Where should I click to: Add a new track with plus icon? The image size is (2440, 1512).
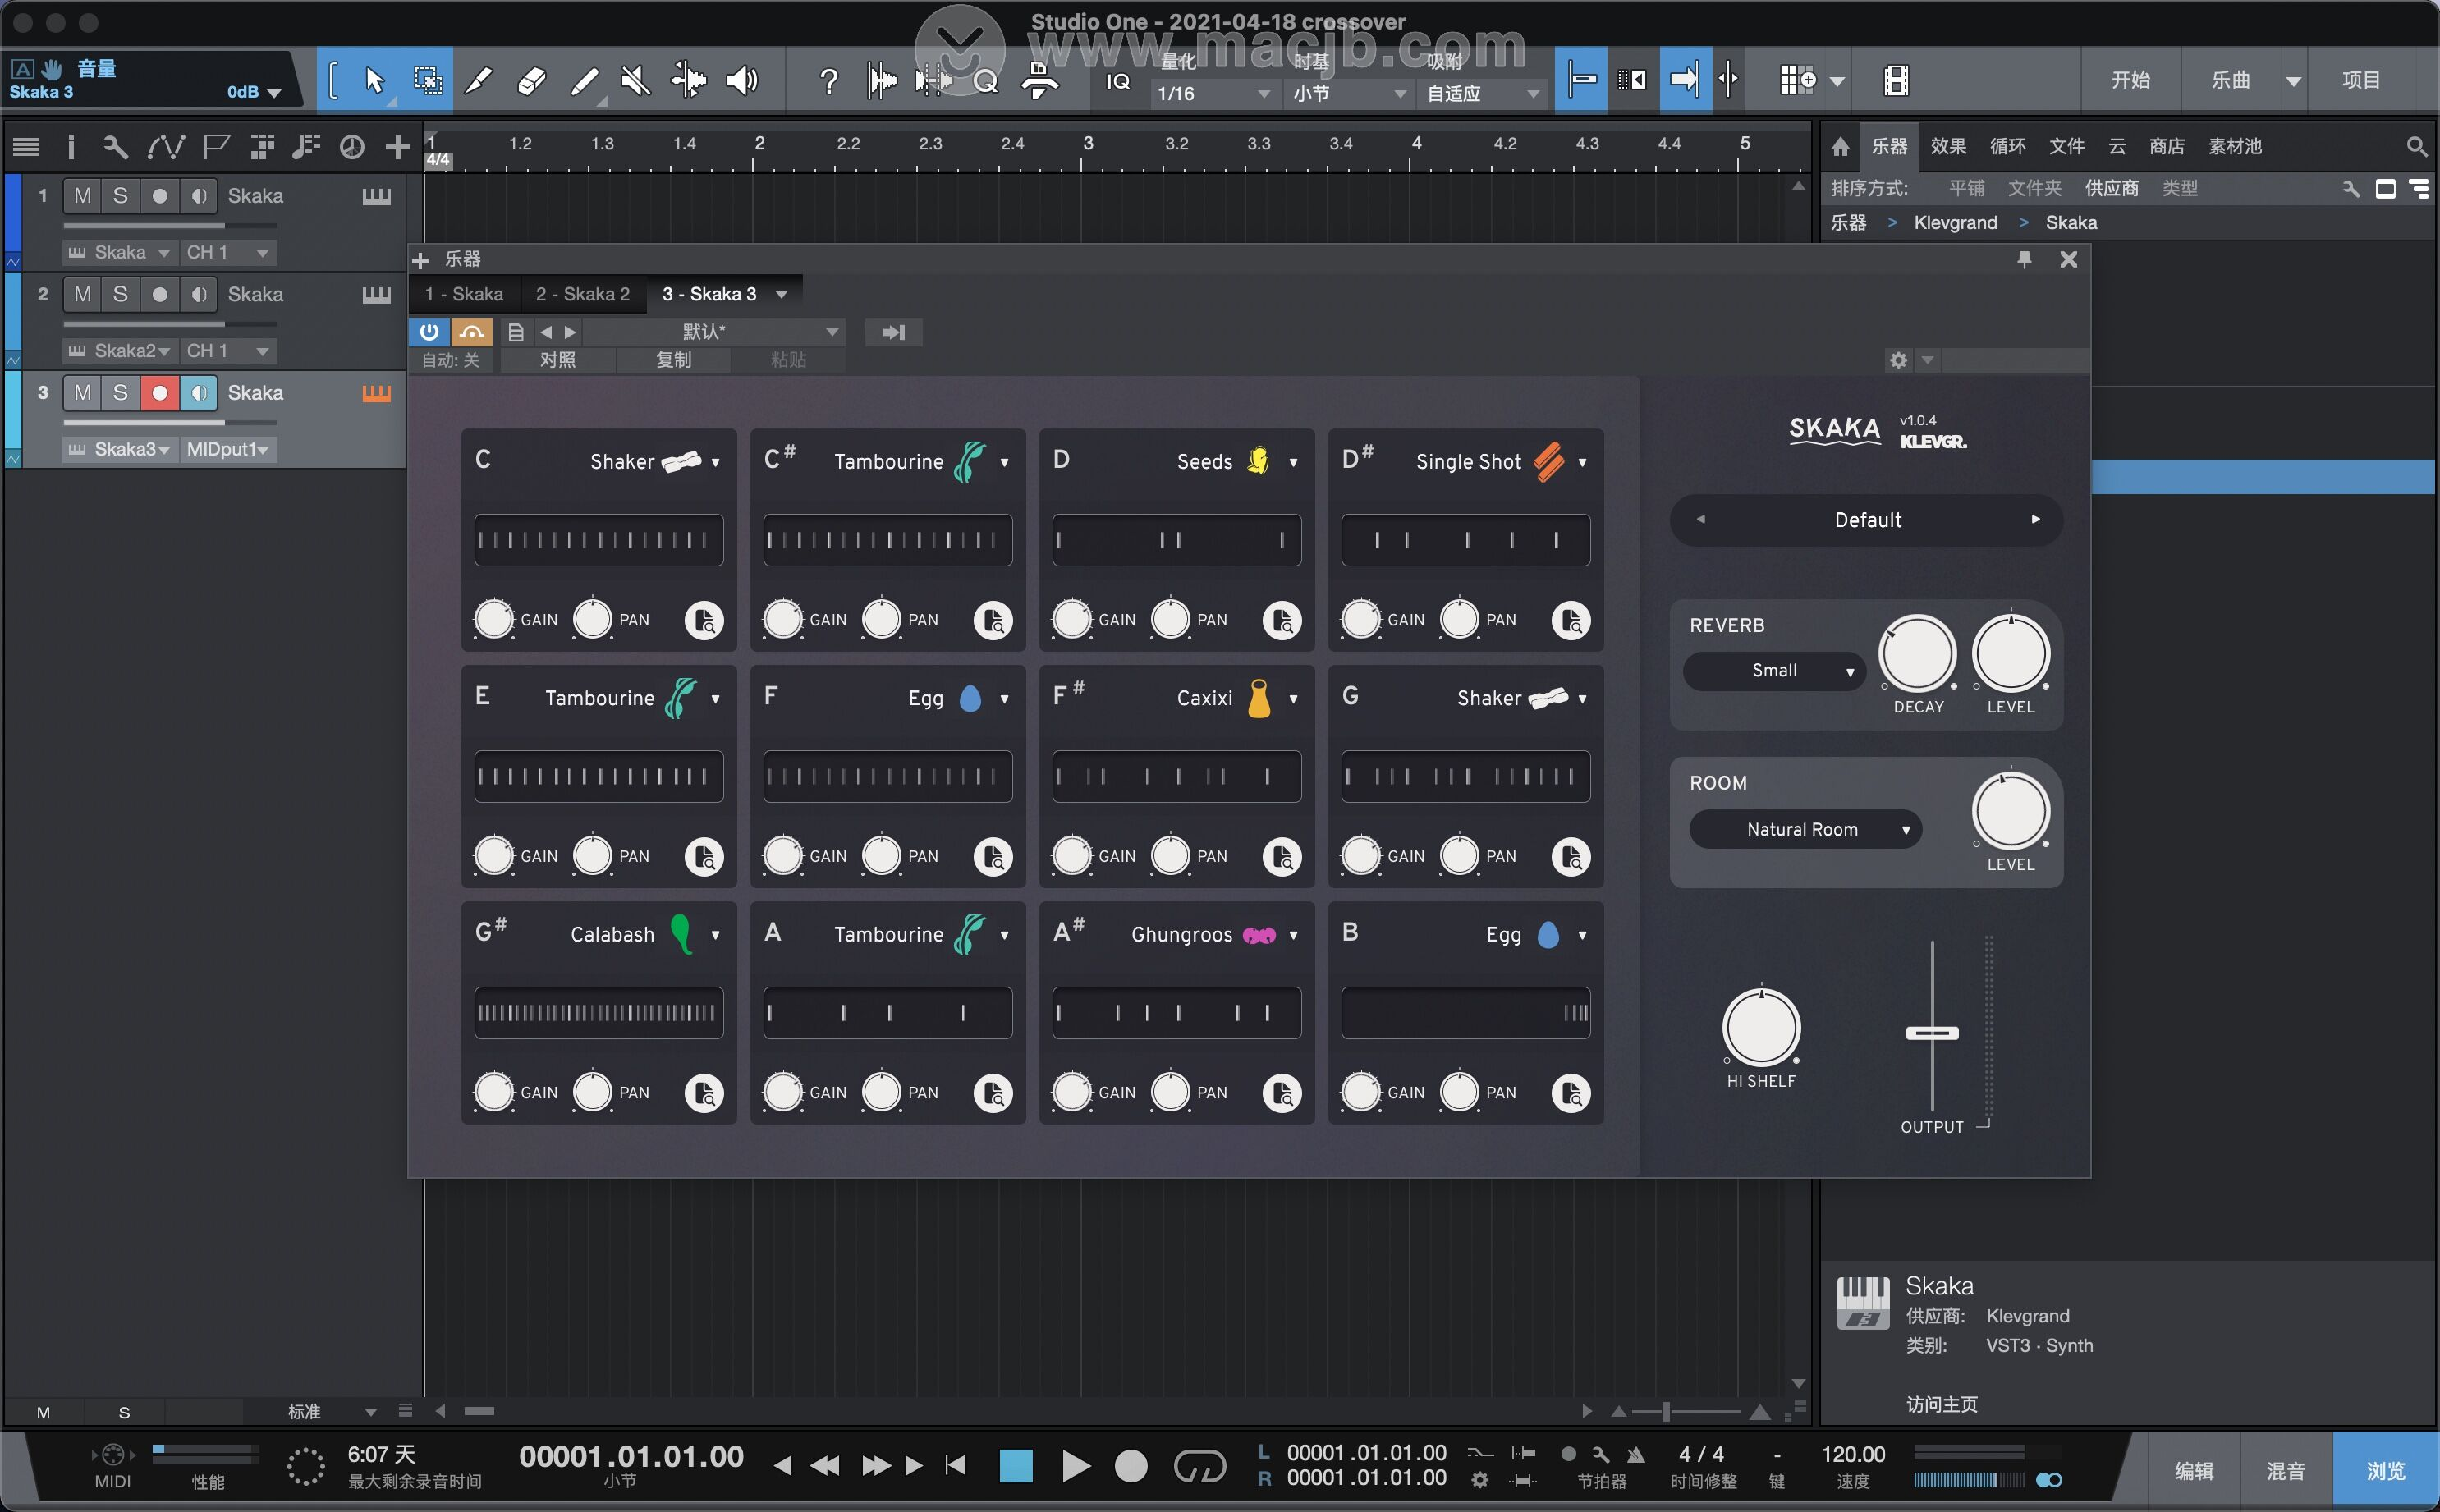(398, 147)
